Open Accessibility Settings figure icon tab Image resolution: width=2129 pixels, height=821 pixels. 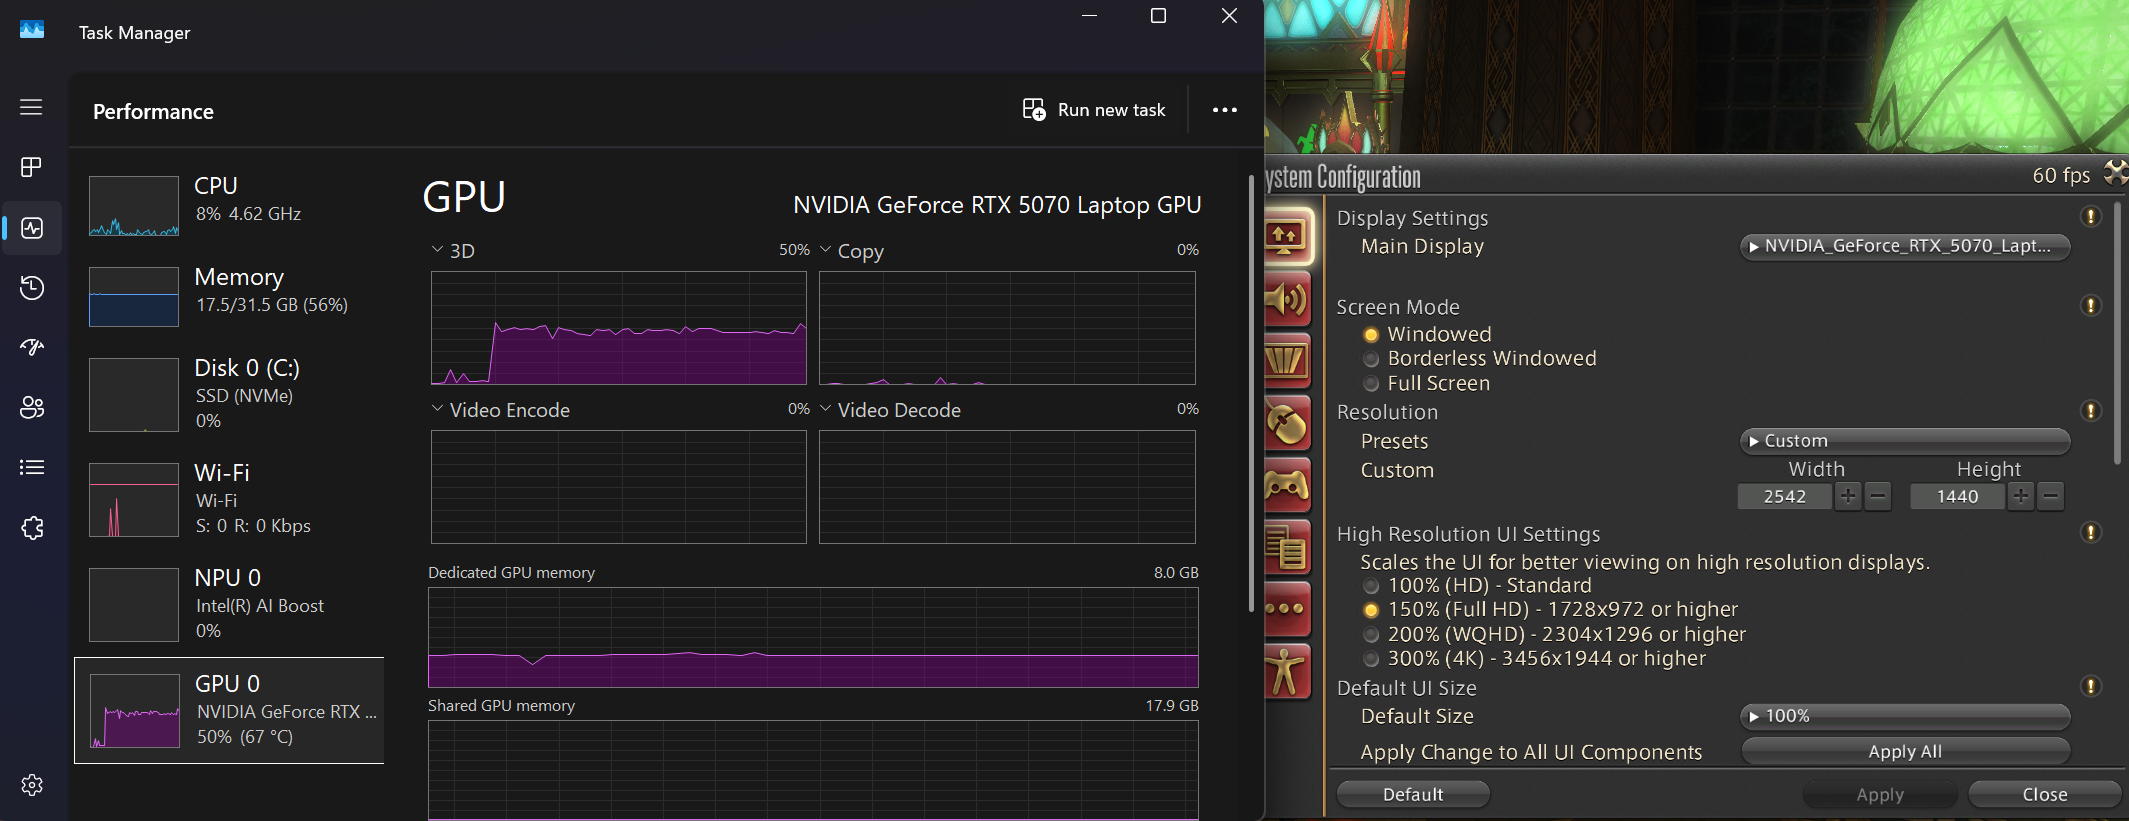click(1288, 672)
